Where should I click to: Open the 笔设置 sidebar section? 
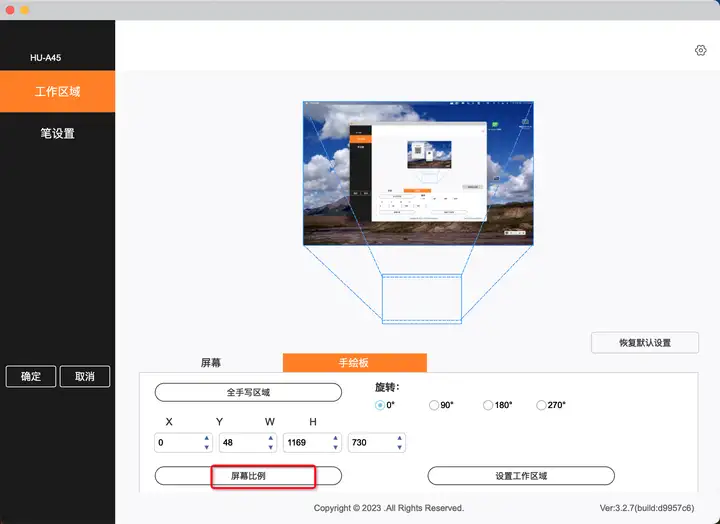[x=57, y=134]
